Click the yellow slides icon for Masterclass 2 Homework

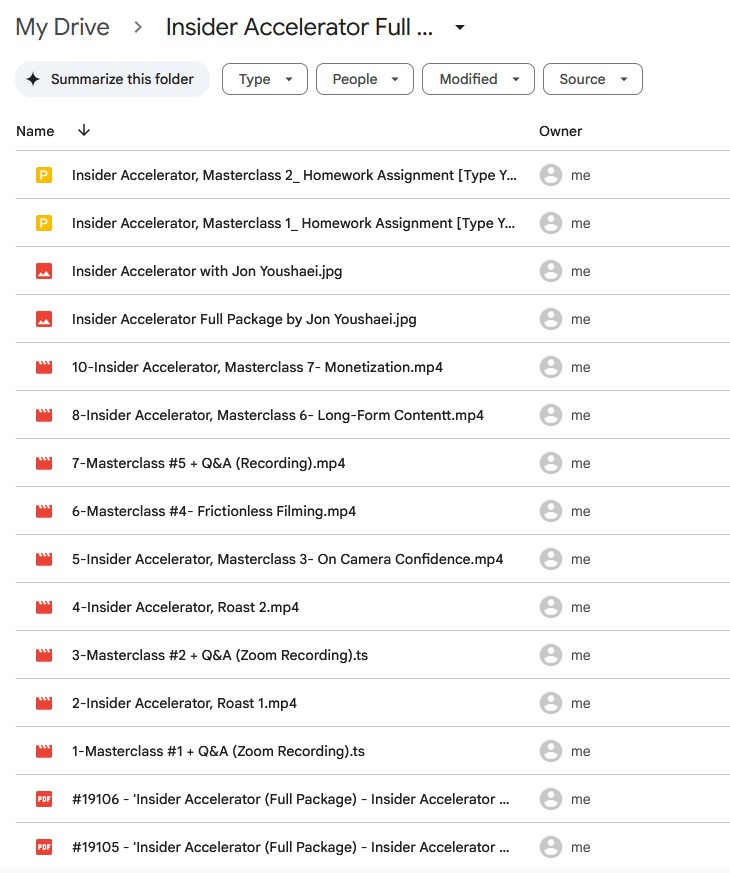pos(43,175)
